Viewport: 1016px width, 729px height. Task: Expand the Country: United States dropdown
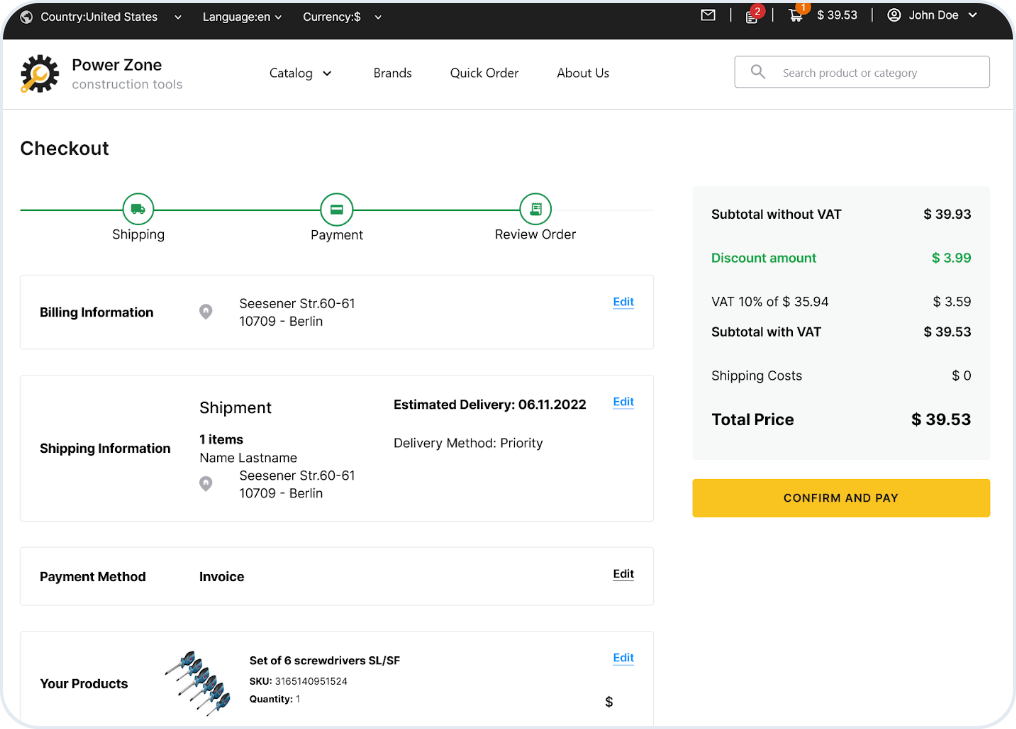point(110,17)
